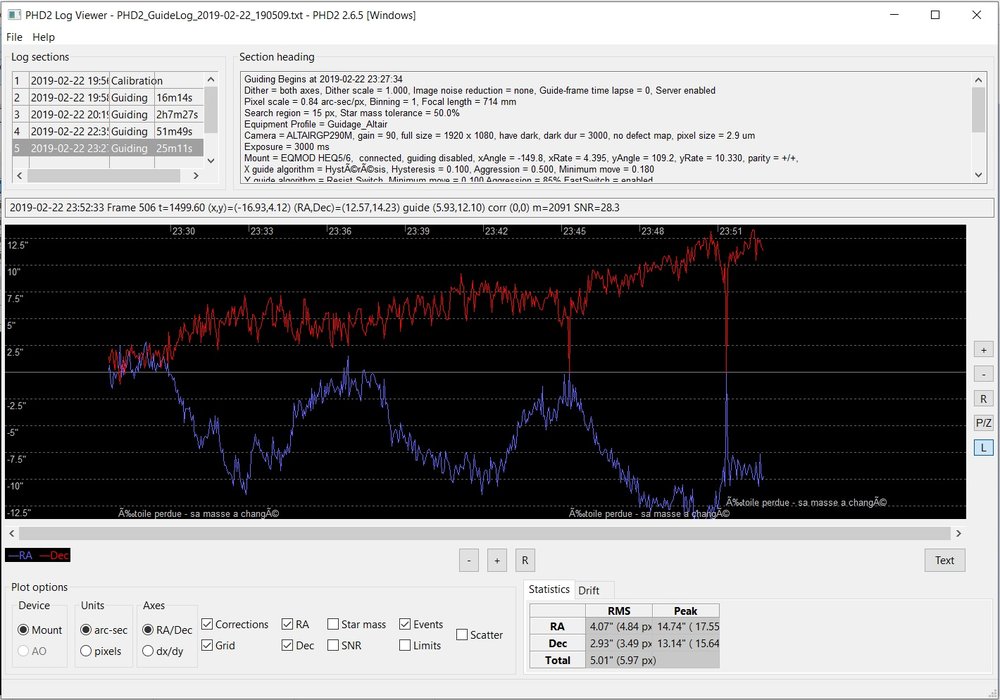Click the 23:45 timeline marker on graph
The height and width of the screenshot is (700, 1000).
(x=574, y=231)
